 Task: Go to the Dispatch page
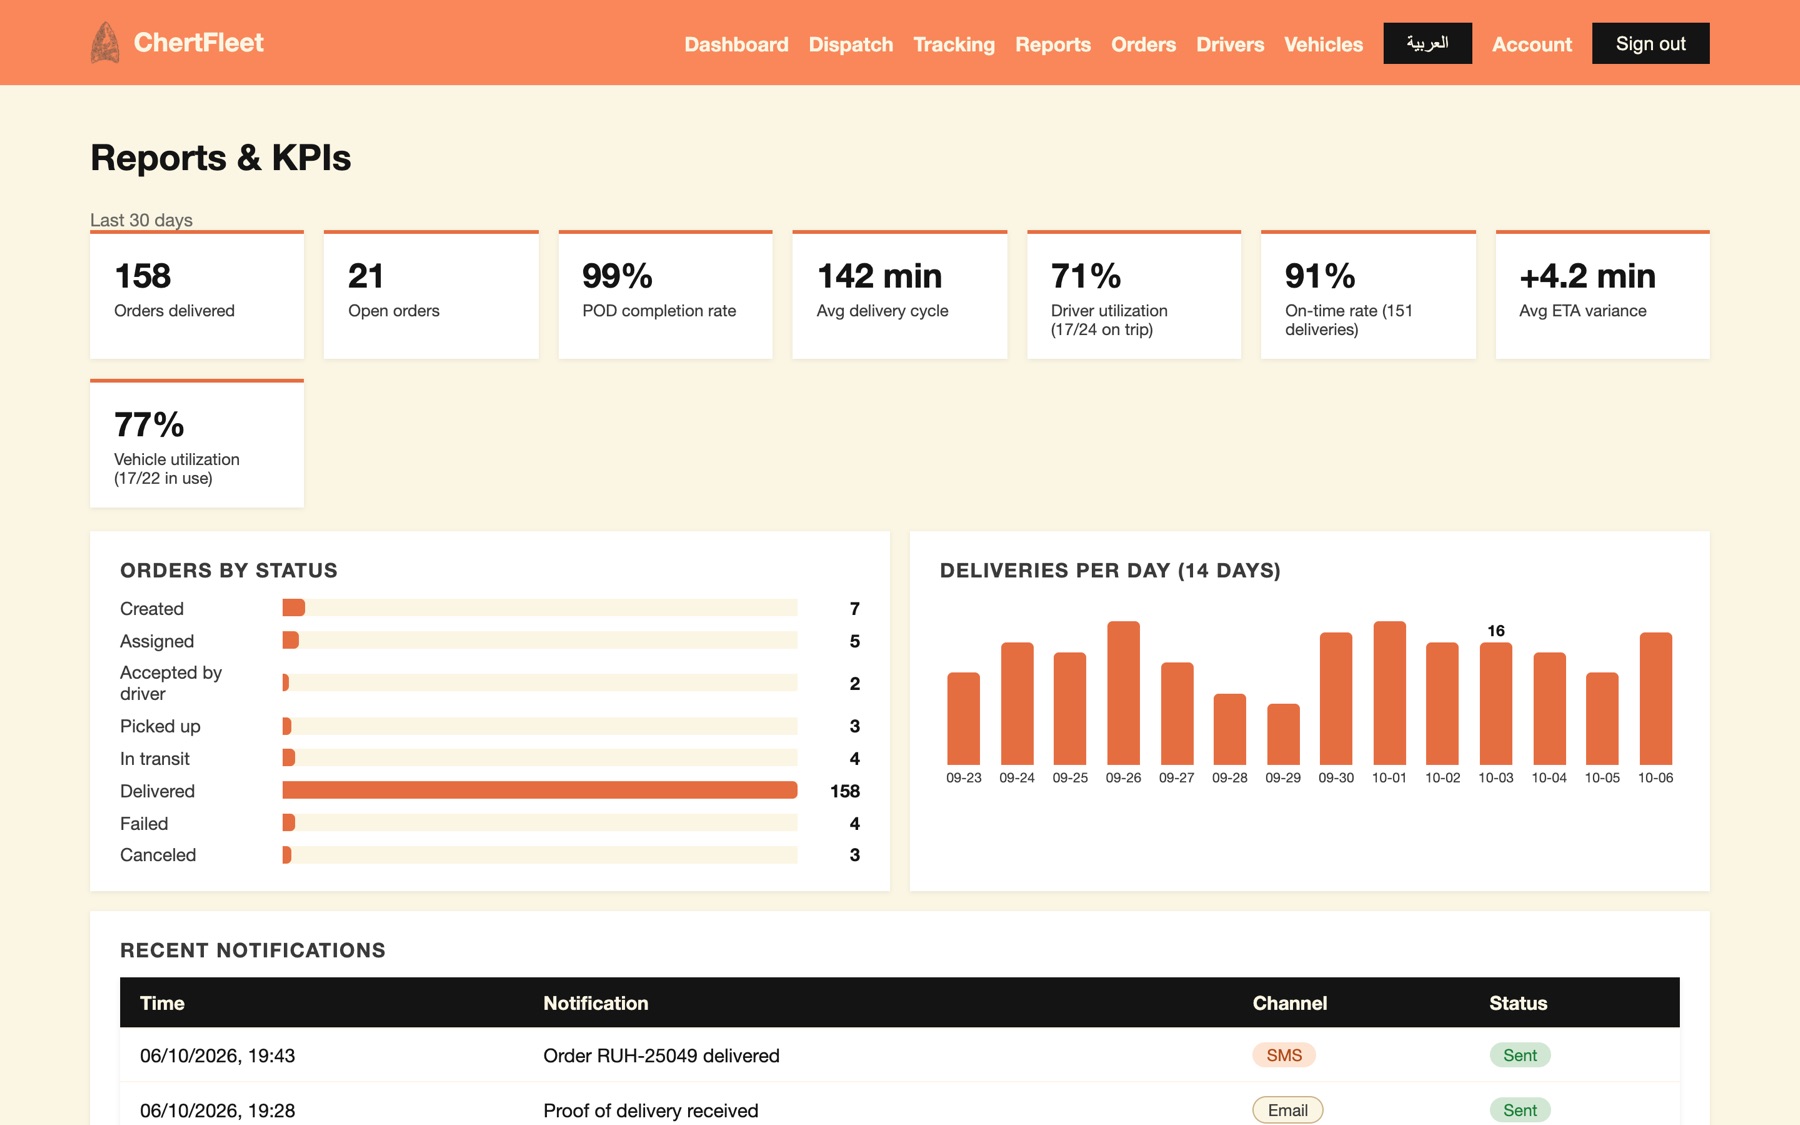pyautogui.click(x=851, y=44)
